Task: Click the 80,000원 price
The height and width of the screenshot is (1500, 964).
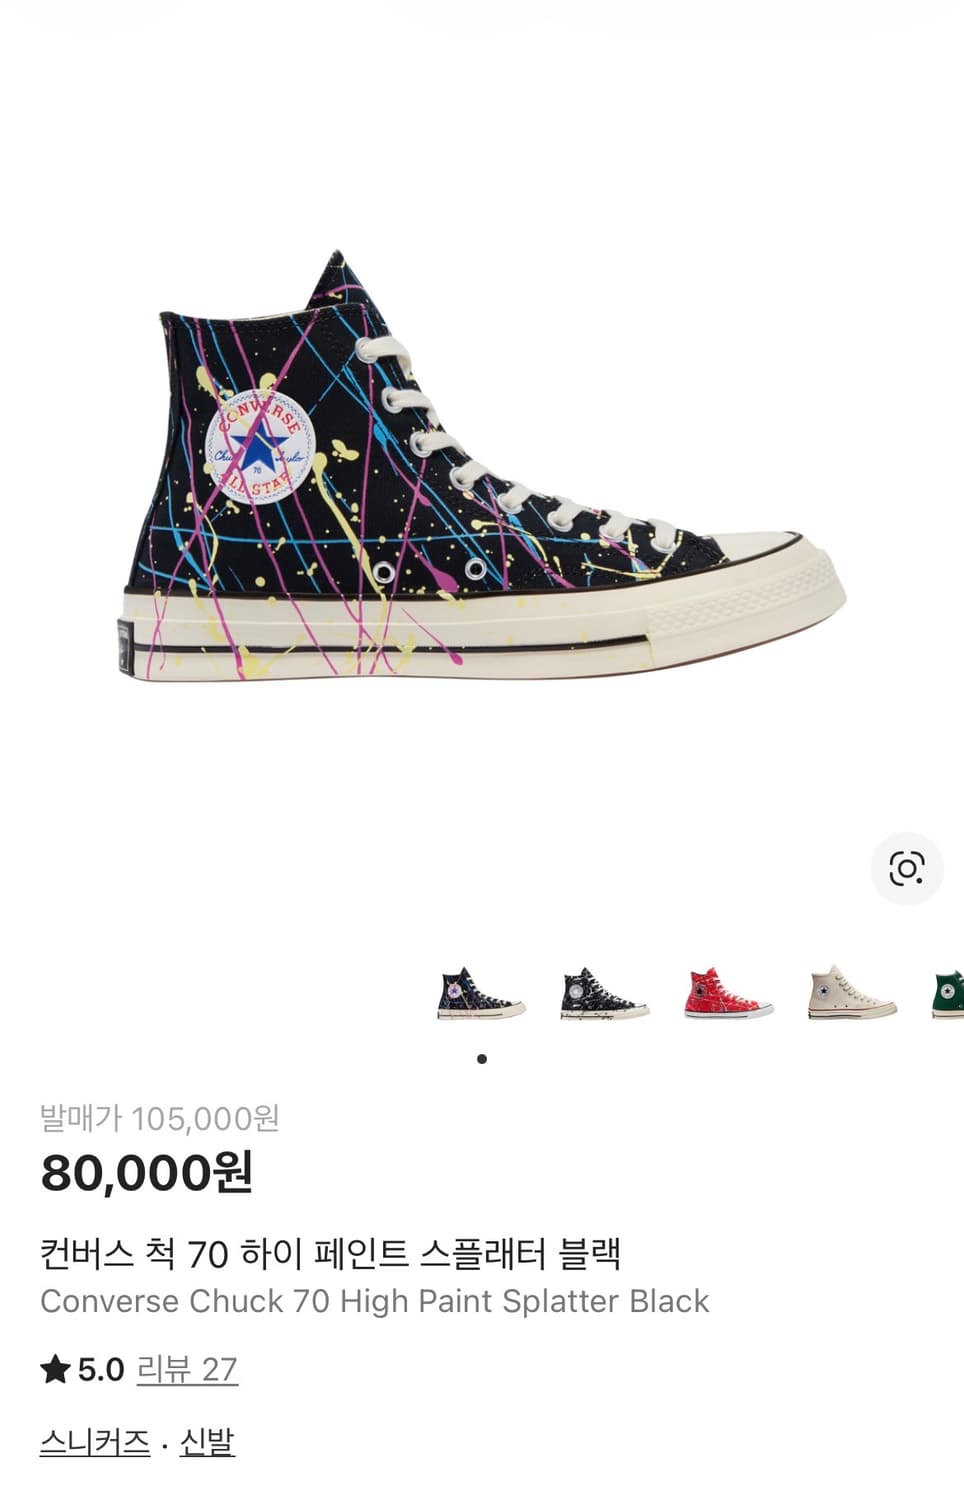Action: click(x=147, y=1173)
